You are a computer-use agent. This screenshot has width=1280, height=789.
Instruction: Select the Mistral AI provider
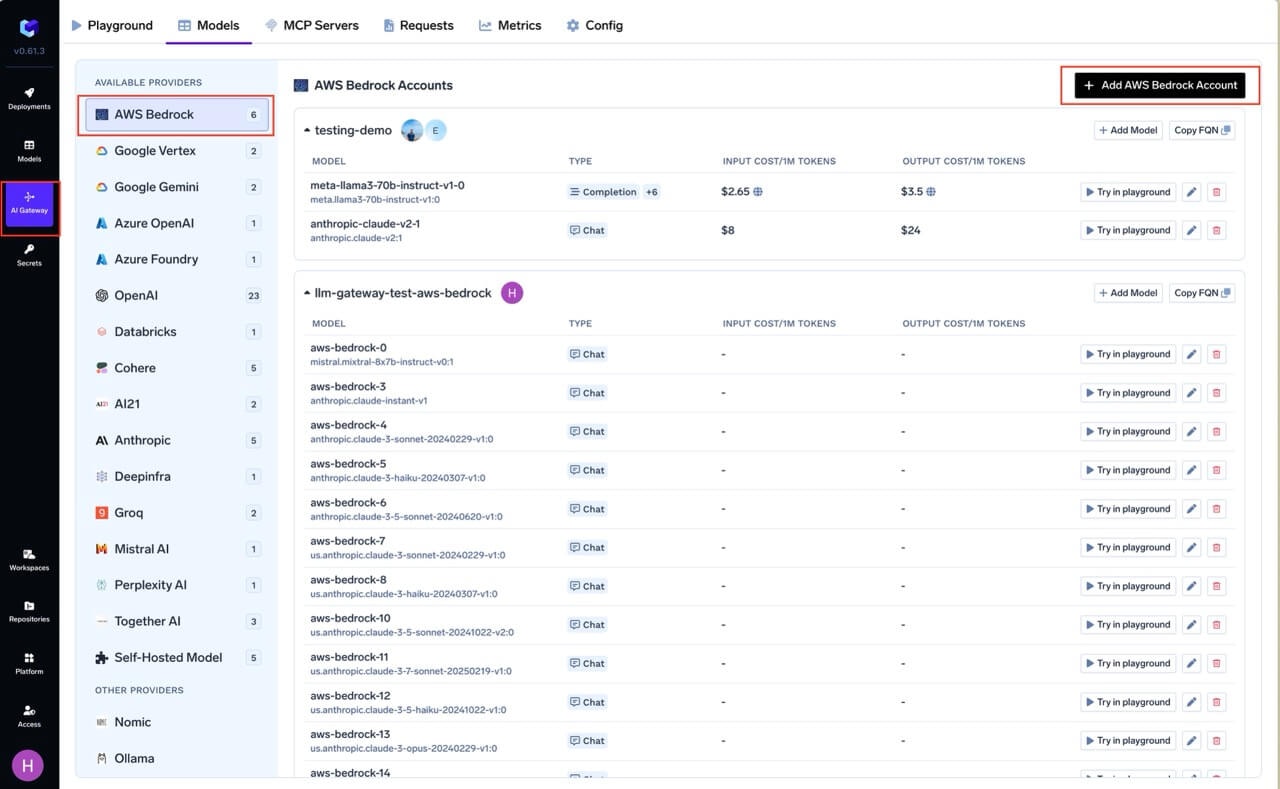177,549
